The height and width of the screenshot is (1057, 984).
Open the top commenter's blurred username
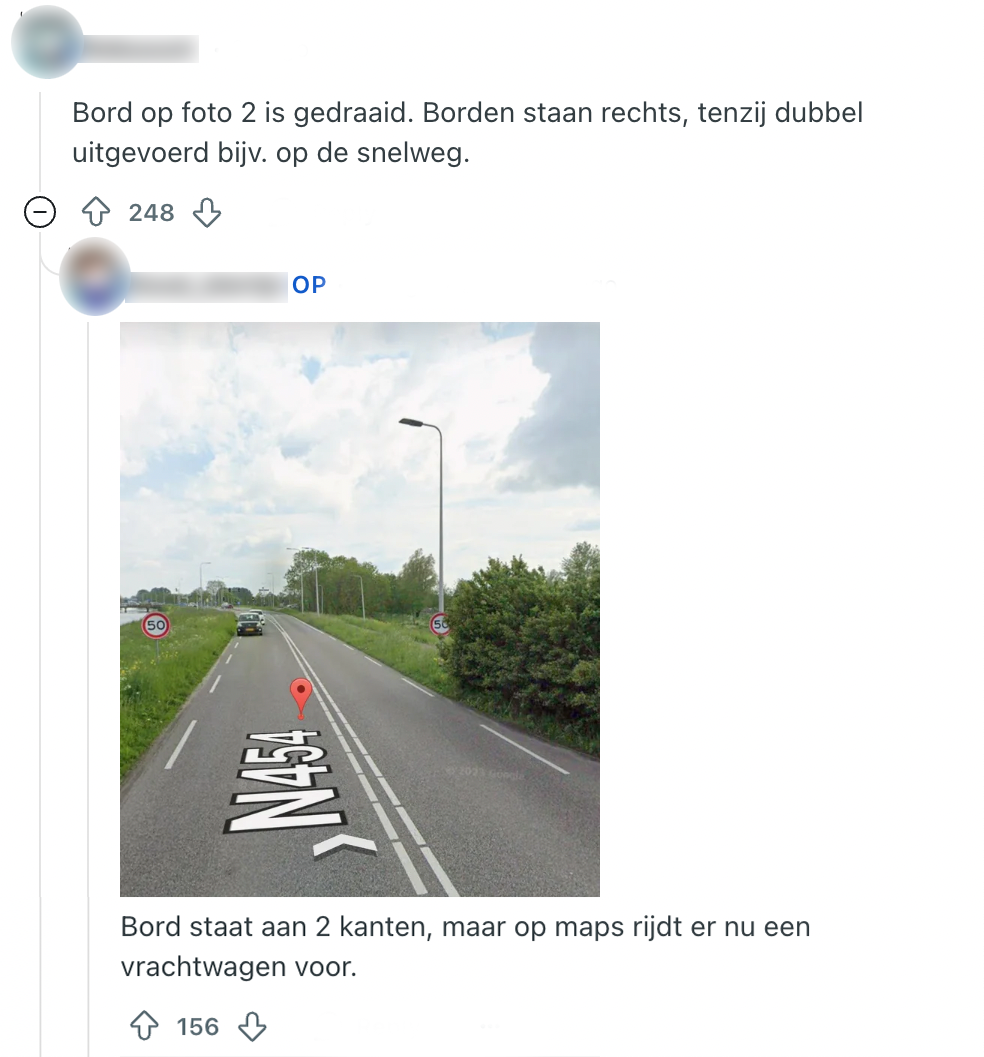pos(140,49)
